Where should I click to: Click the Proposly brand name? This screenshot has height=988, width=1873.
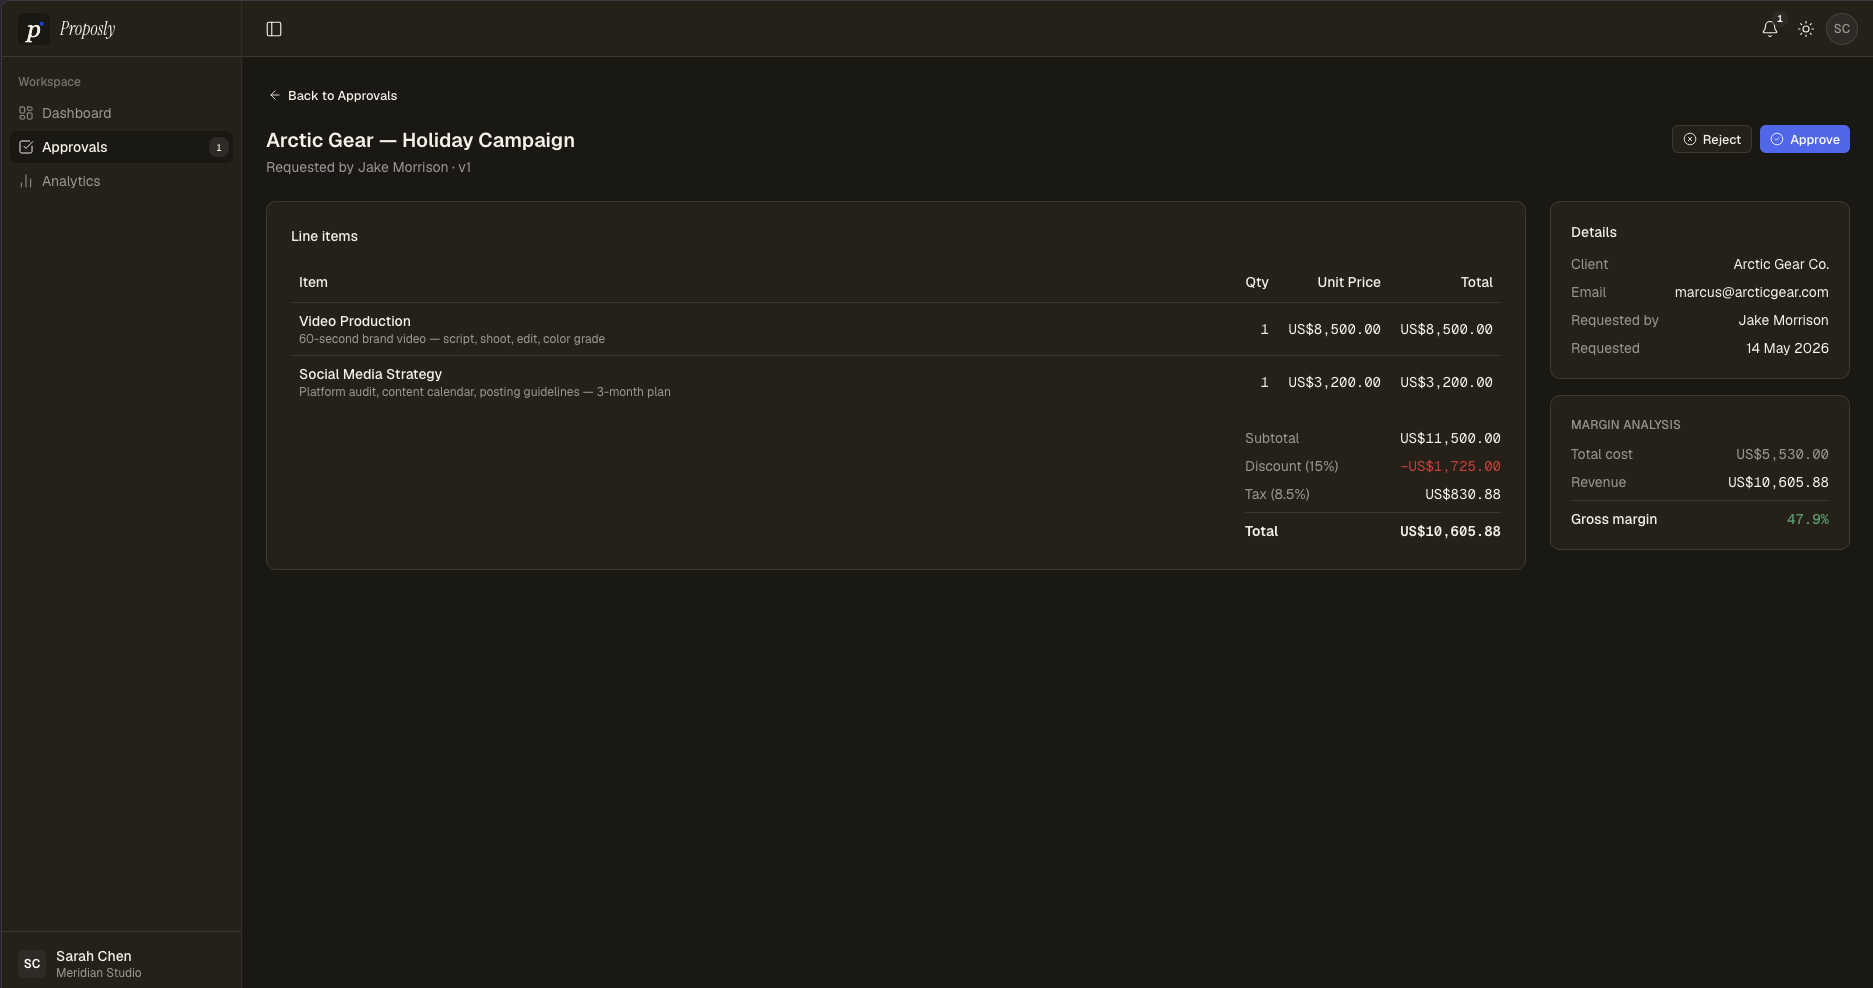(x=87, y=29)
